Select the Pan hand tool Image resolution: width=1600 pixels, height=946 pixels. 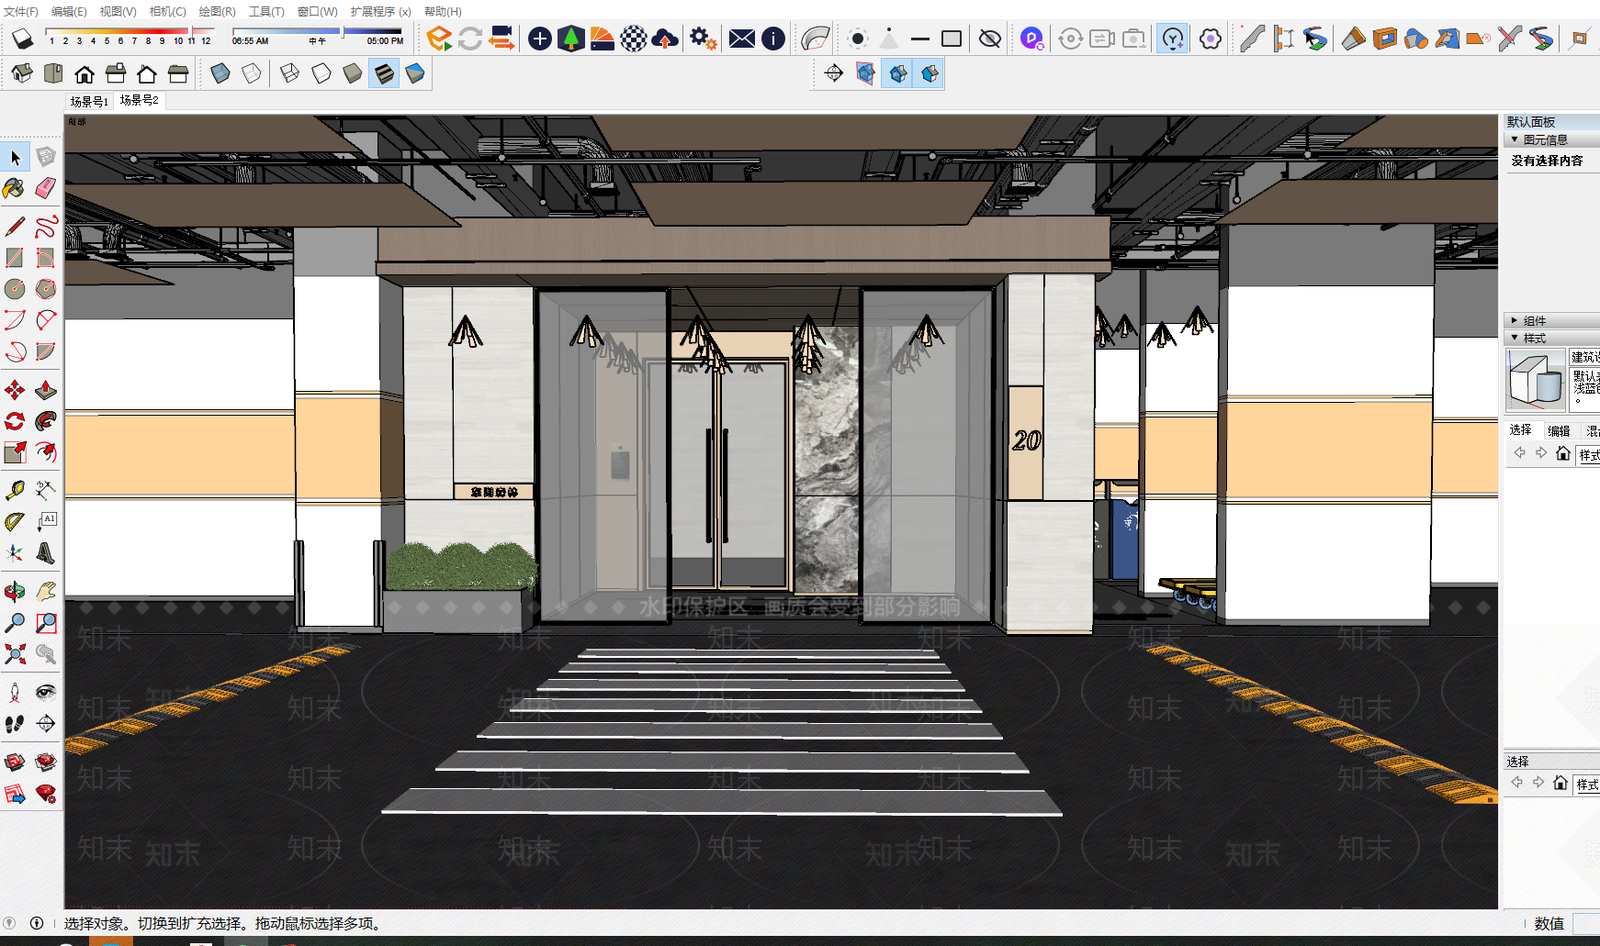(x=46, y=592)
